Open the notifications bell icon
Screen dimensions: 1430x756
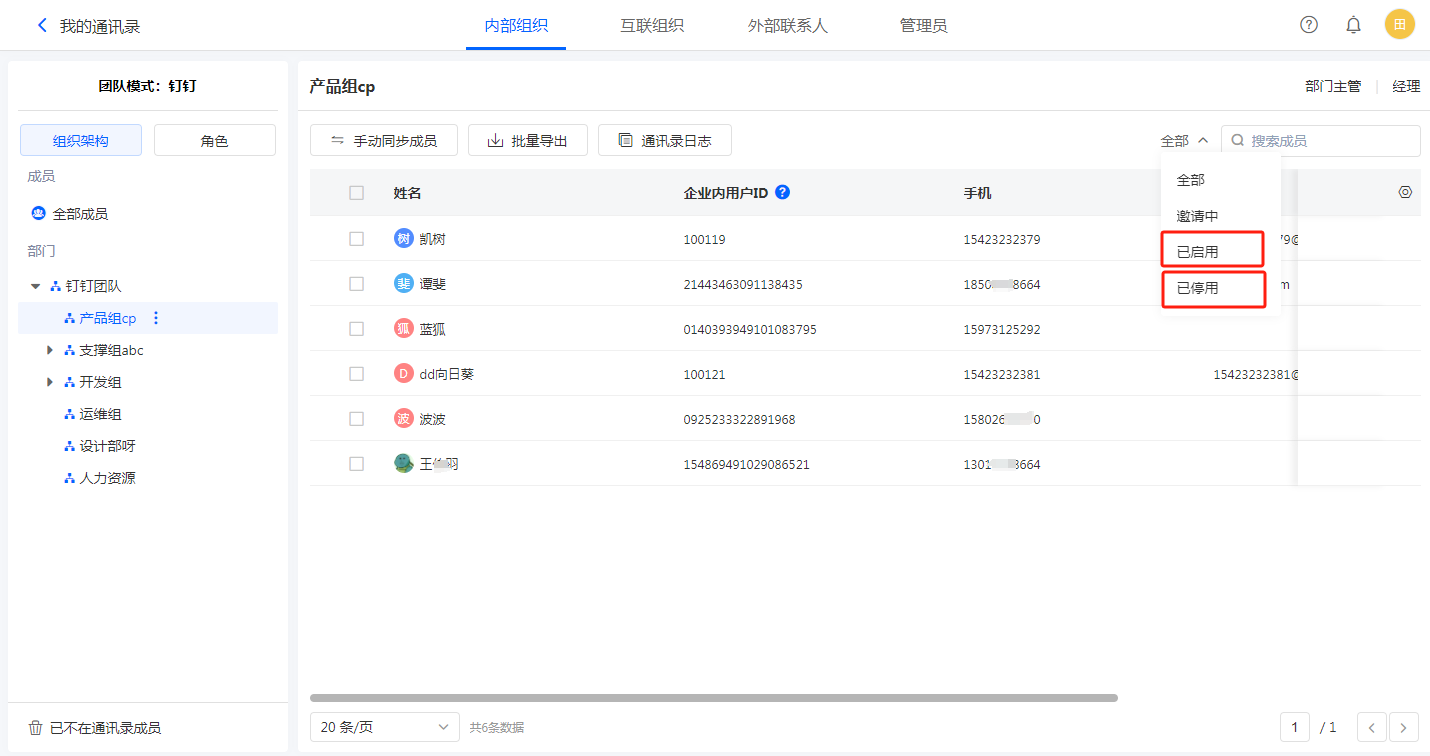click(1353, 25)
